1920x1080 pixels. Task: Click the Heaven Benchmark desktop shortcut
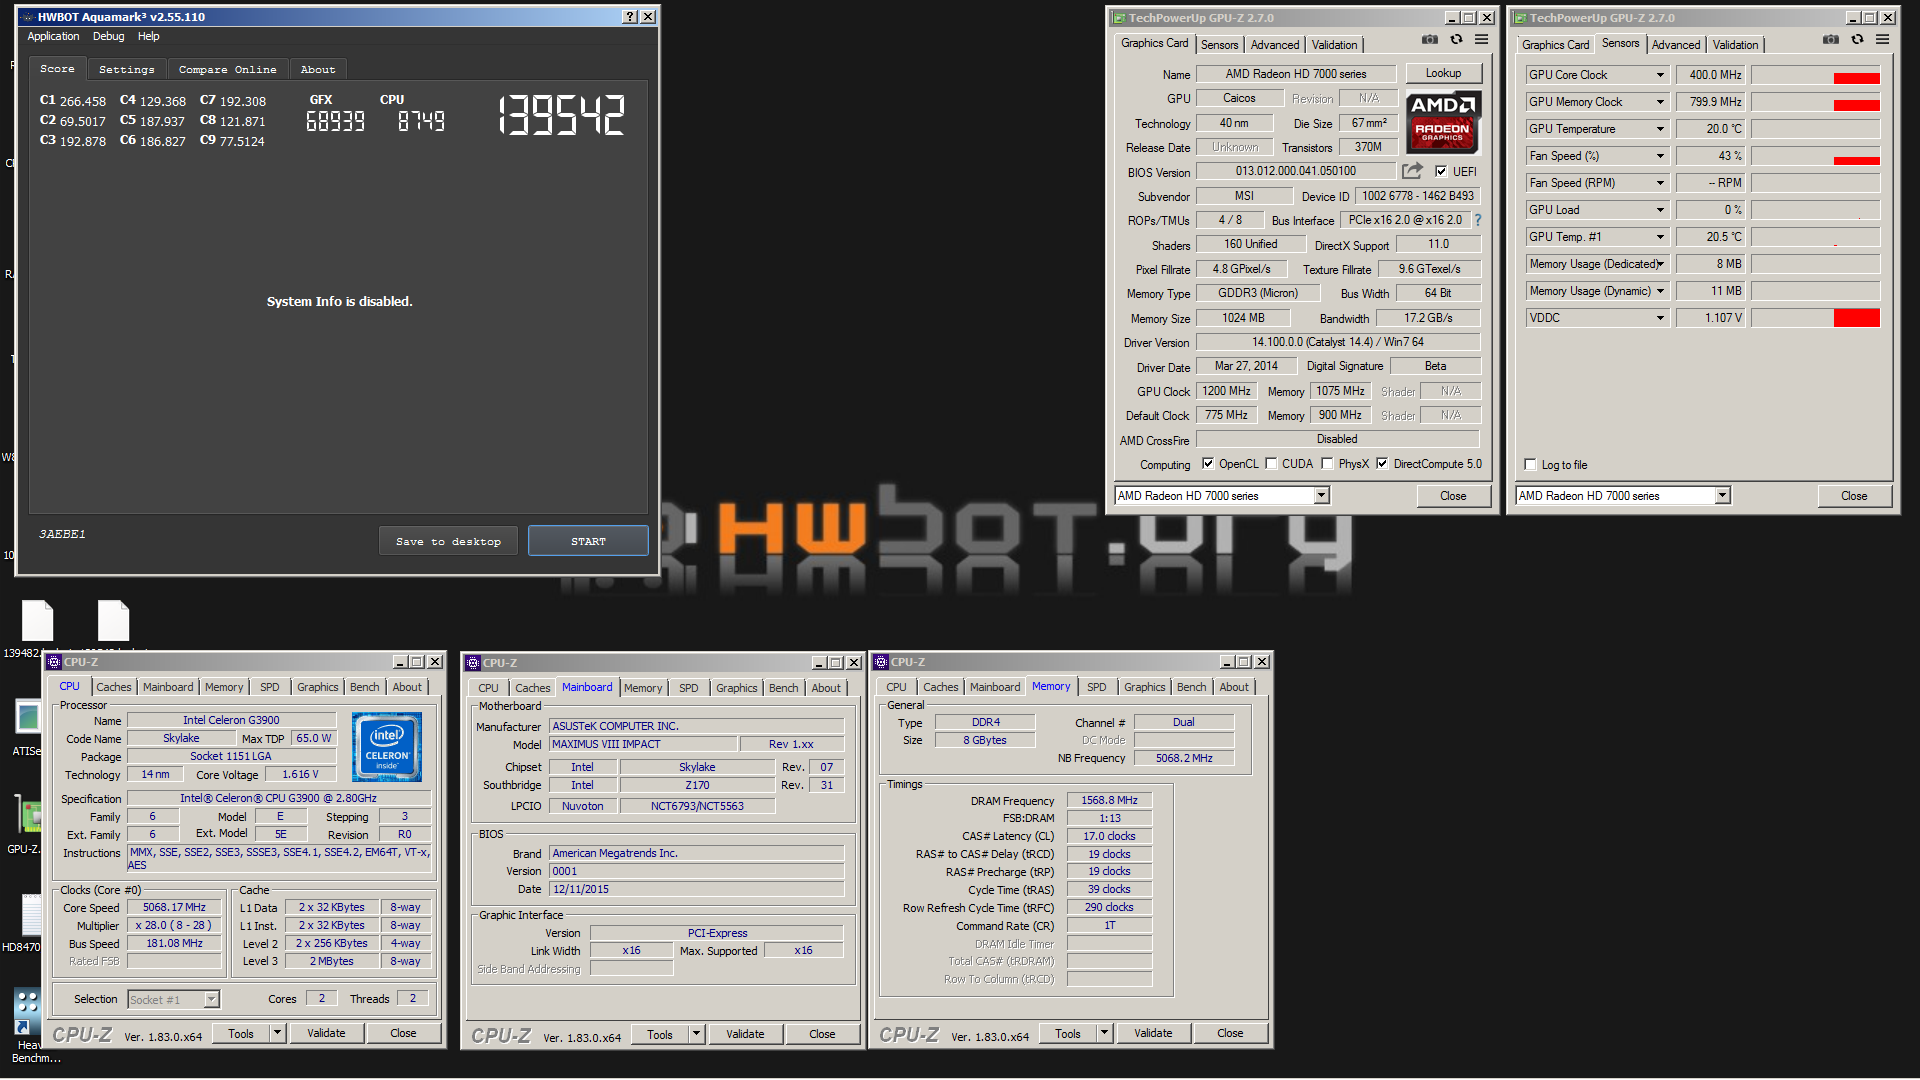coord(27,1012)
